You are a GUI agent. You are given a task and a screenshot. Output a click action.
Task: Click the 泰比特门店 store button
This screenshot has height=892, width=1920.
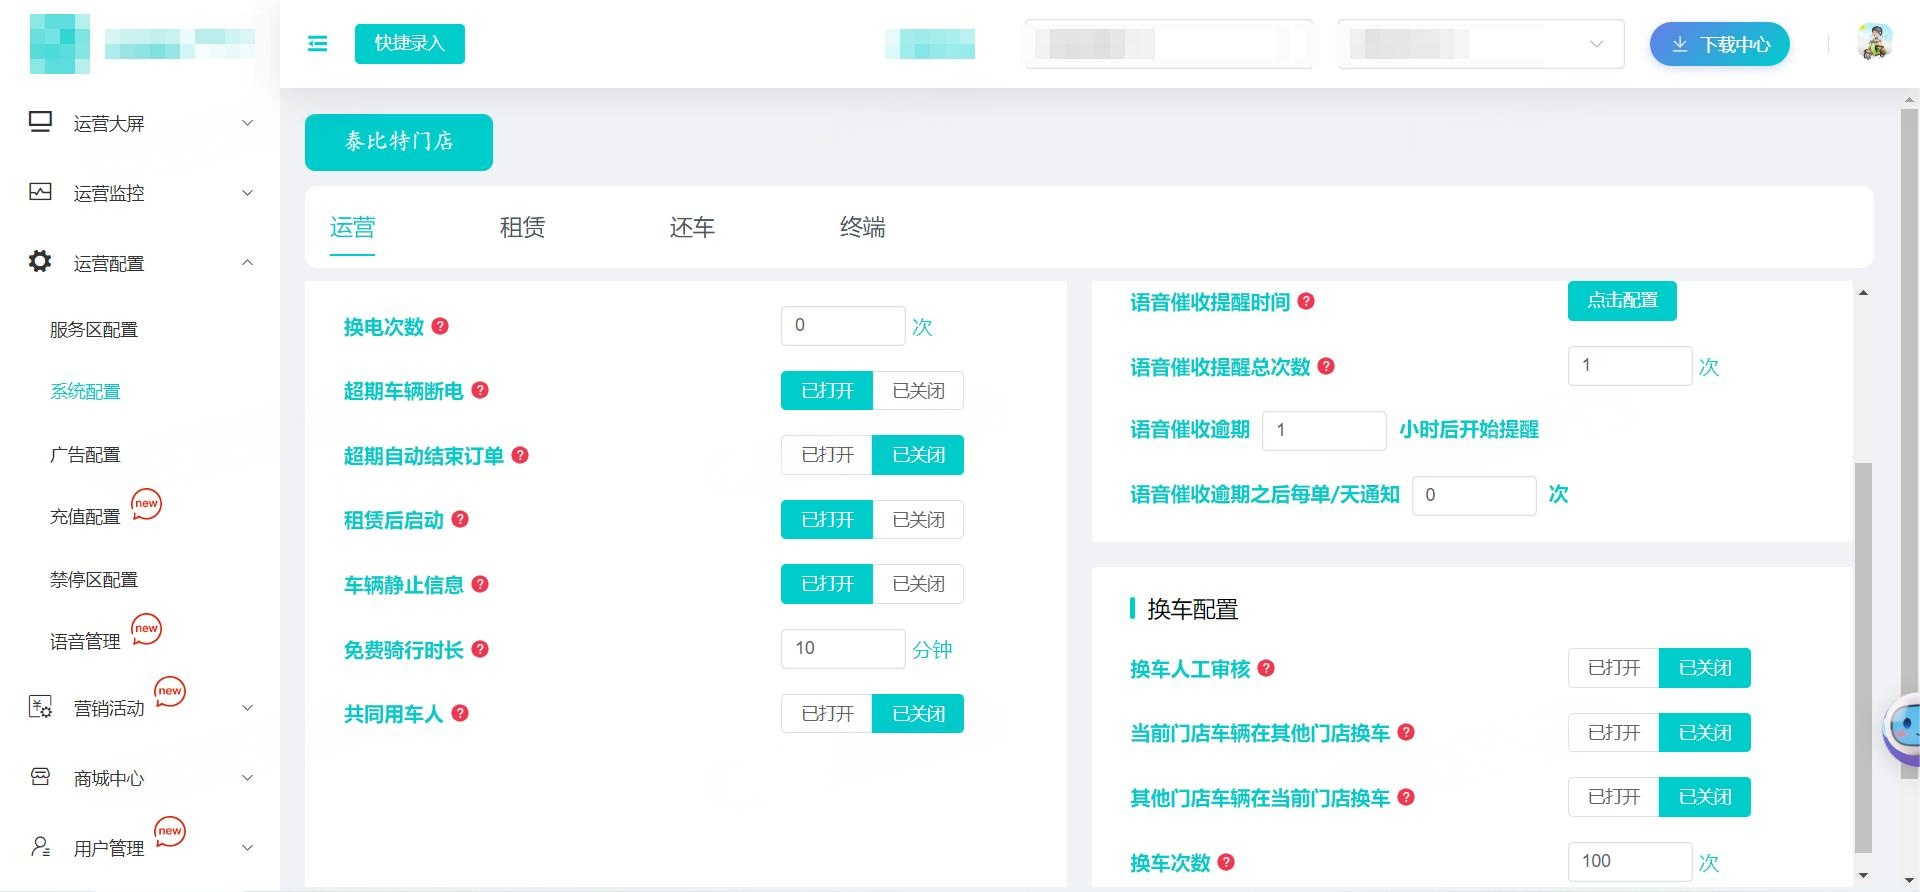(x=399, y=142)
